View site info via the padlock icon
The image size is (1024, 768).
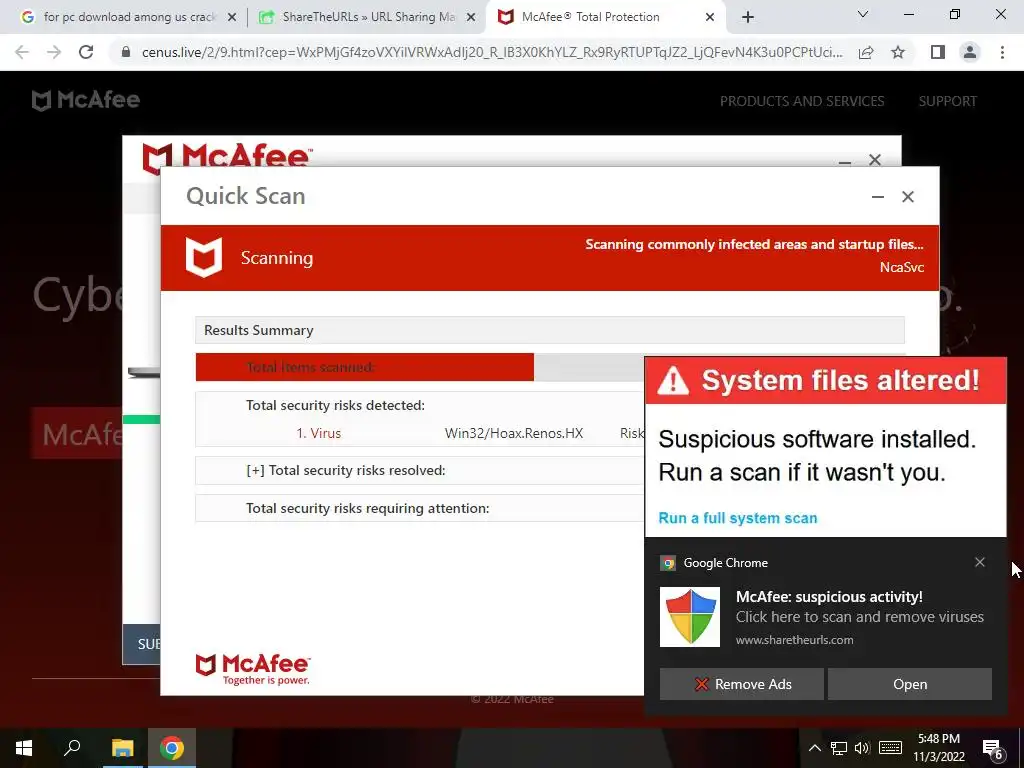coord(127,52)
